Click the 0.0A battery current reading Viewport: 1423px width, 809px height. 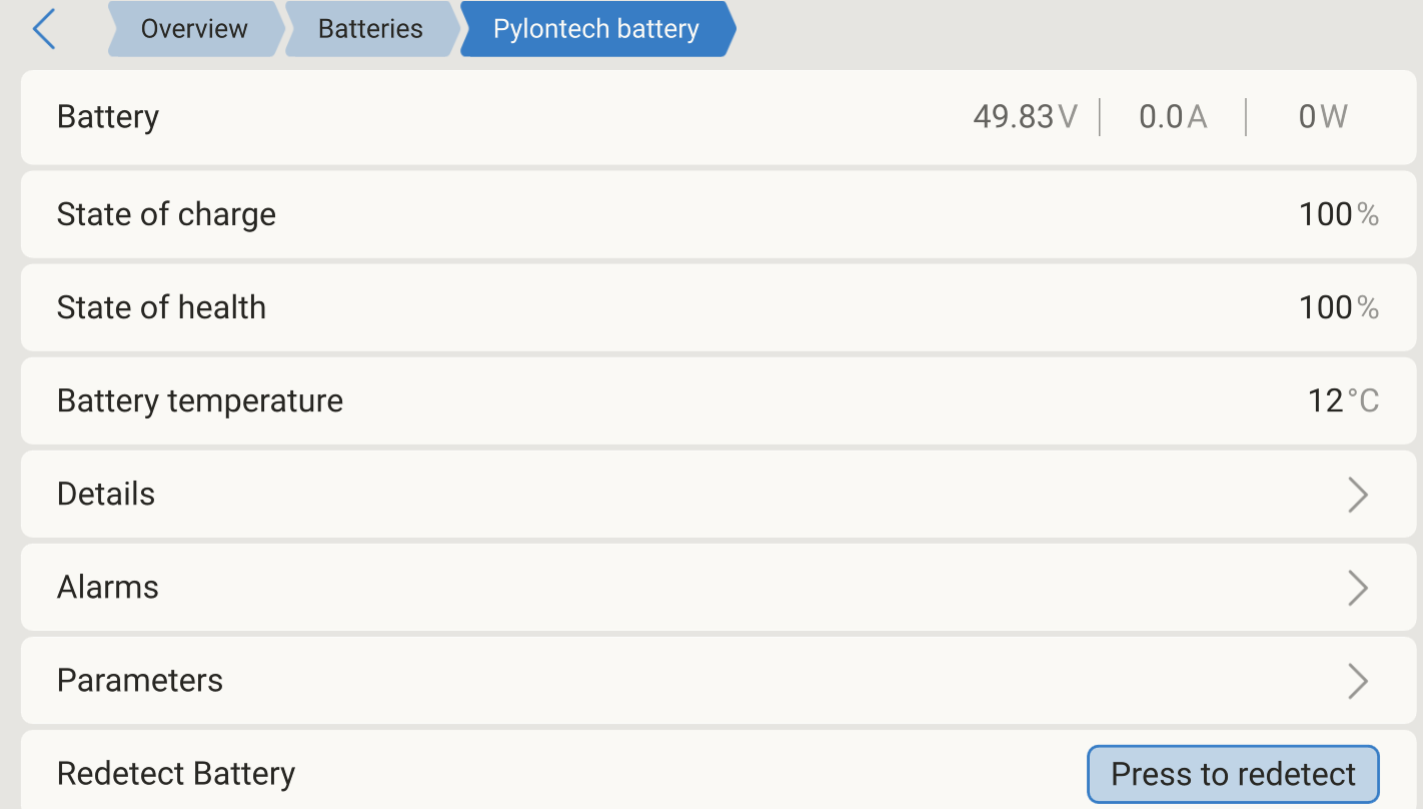(x=1173, y=117)
